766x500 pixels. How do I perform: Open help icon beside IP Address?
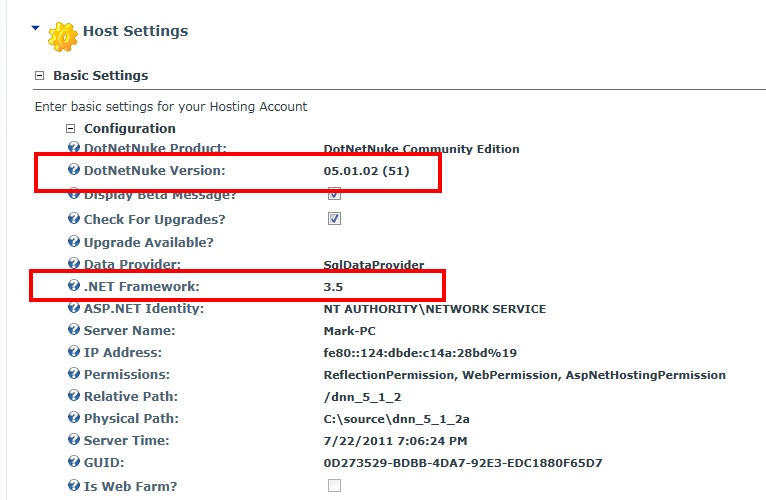(74, 352)
